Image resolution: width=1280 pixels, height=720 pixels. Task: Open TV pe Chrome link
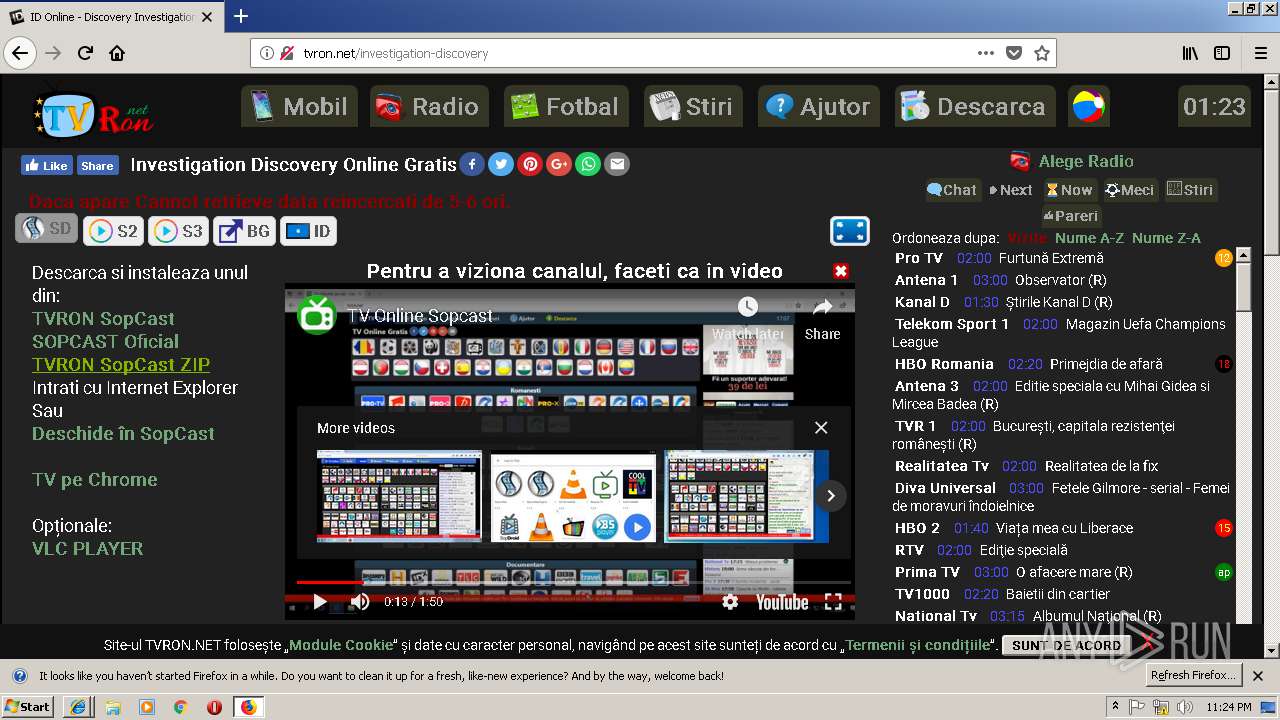[94, 480]
